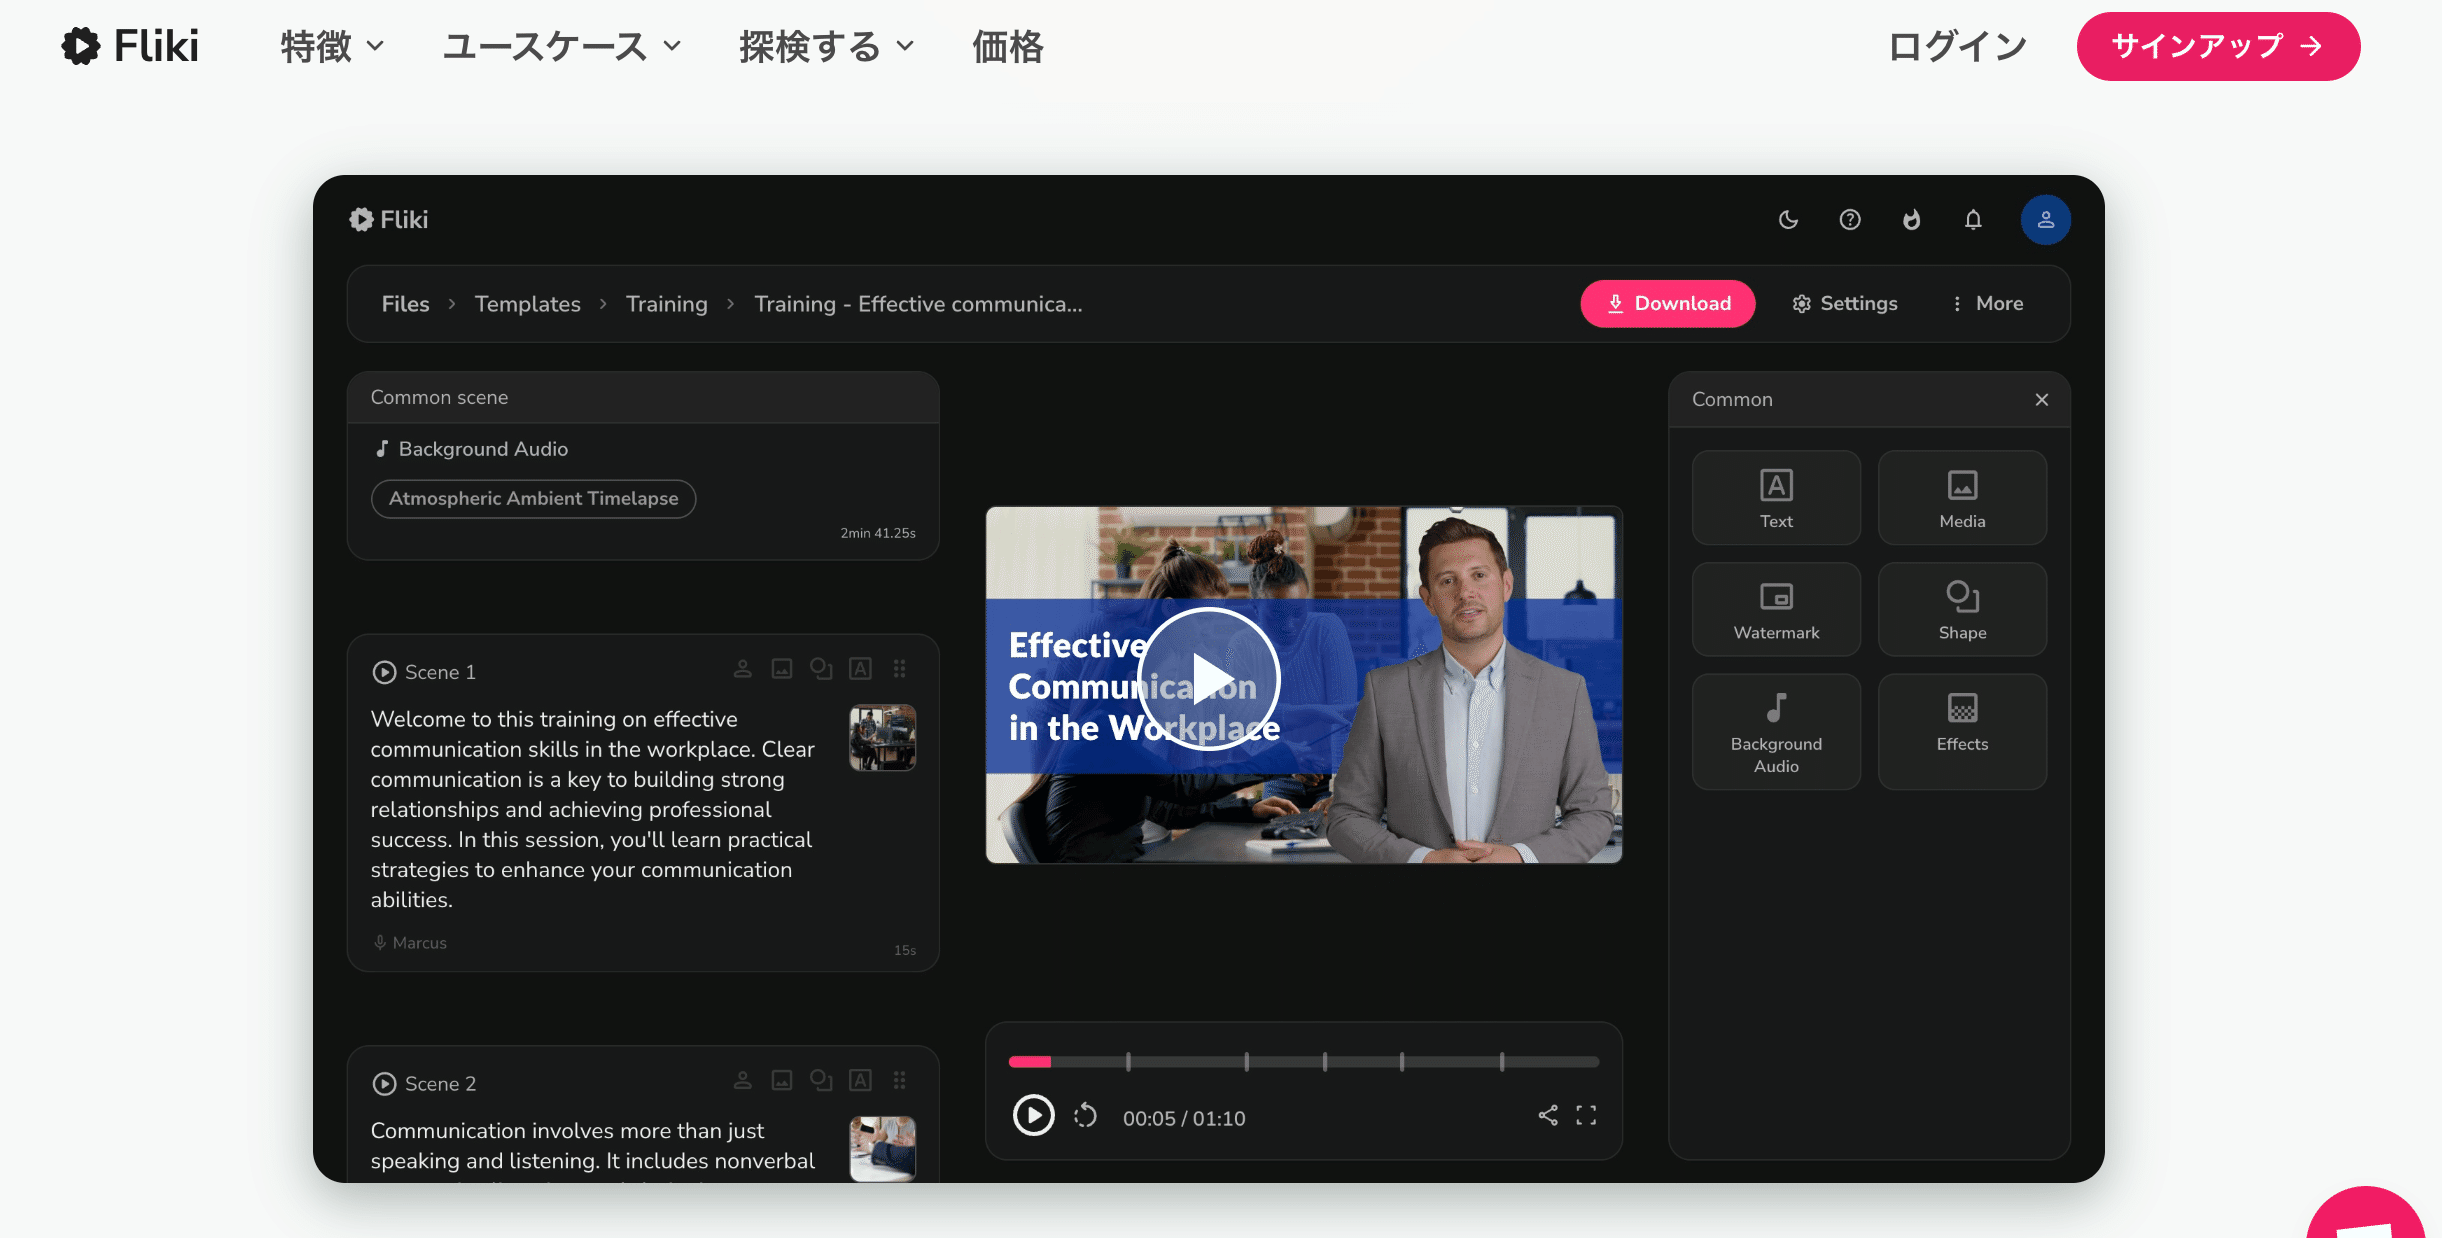The image size is (2442, 1238).
Task: Open the 価格 pricing page
Action: coord(1008,46)
